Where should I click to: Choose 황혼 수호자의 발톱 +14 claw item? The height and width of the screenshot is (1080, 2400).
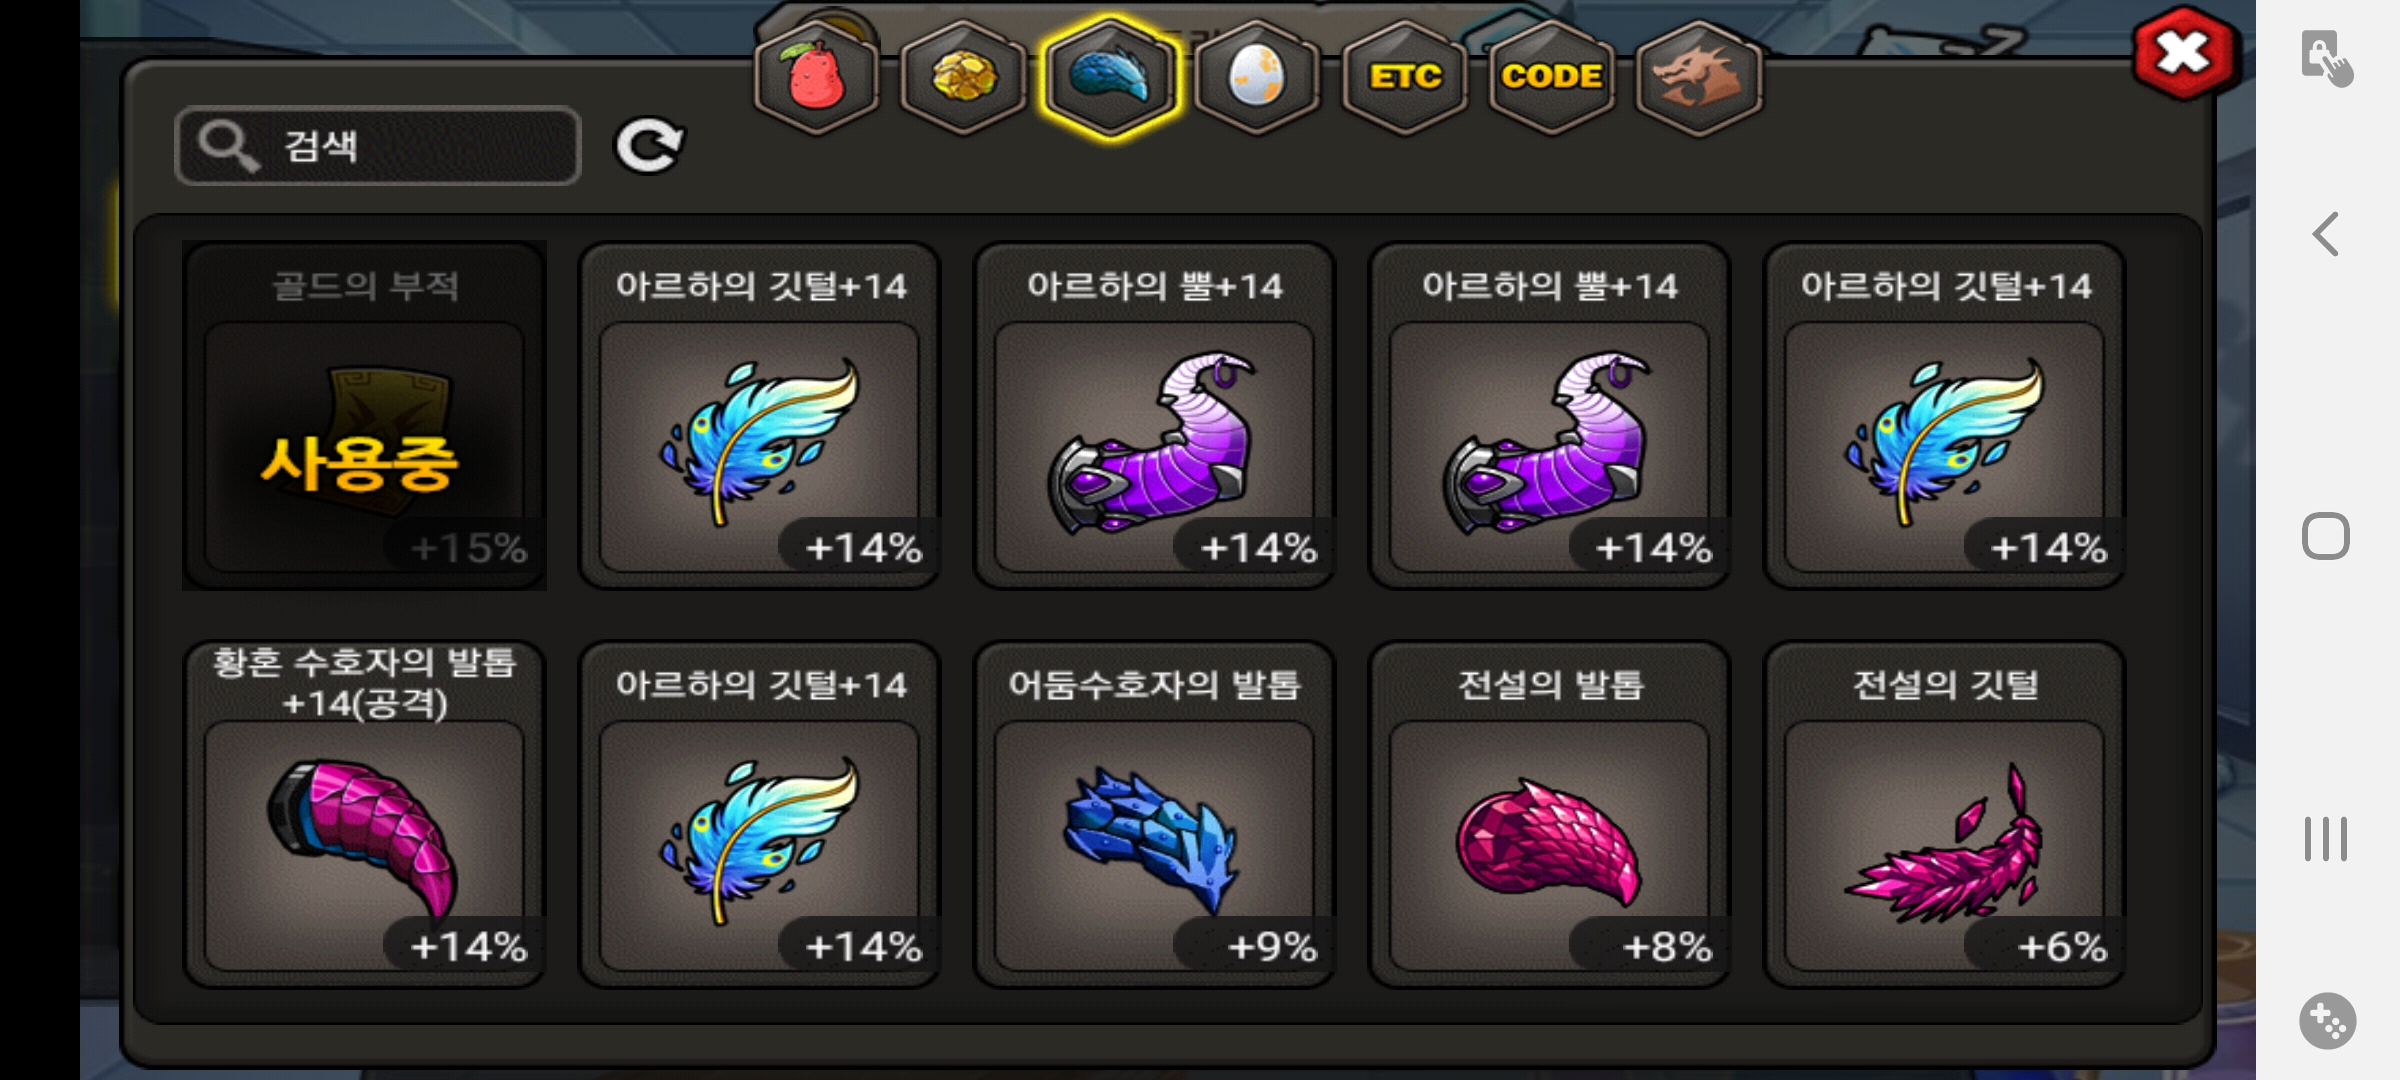[364, 814]
